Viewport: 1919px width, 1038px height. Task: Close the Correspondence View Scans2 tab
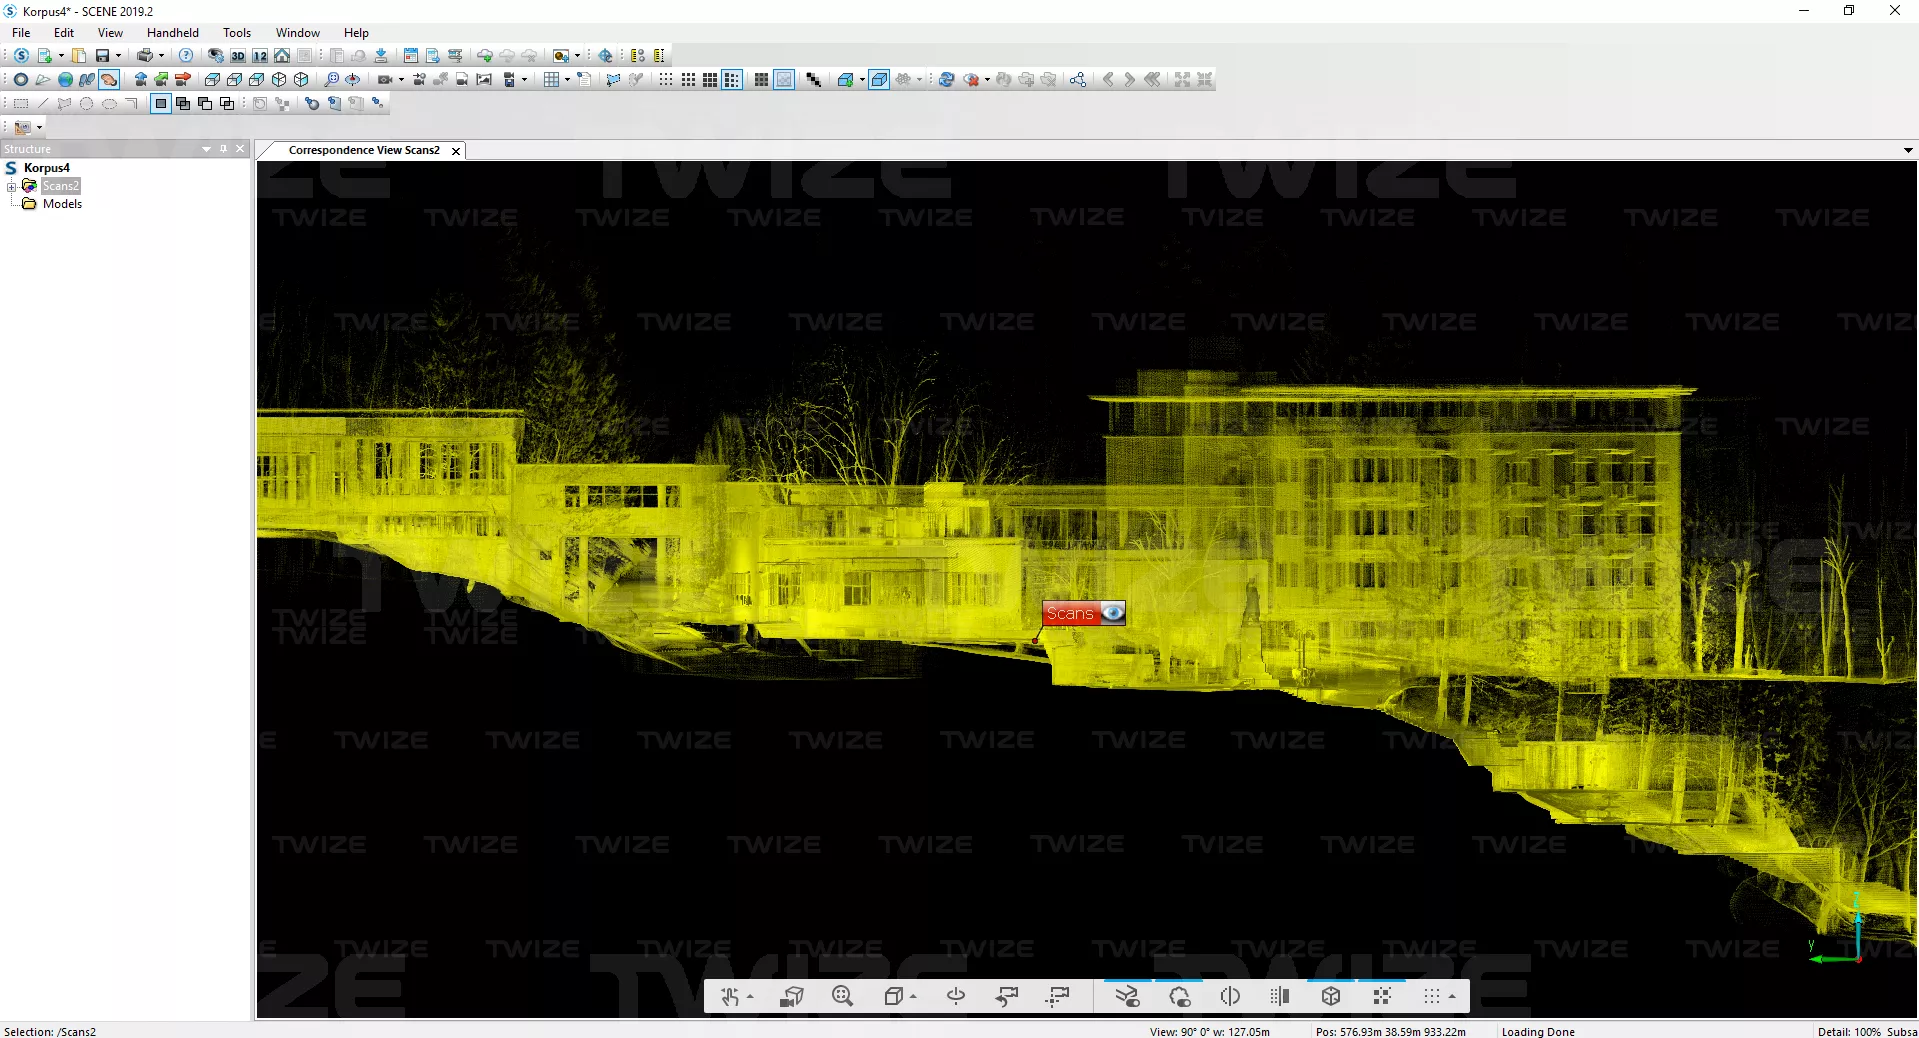[456, 151]
